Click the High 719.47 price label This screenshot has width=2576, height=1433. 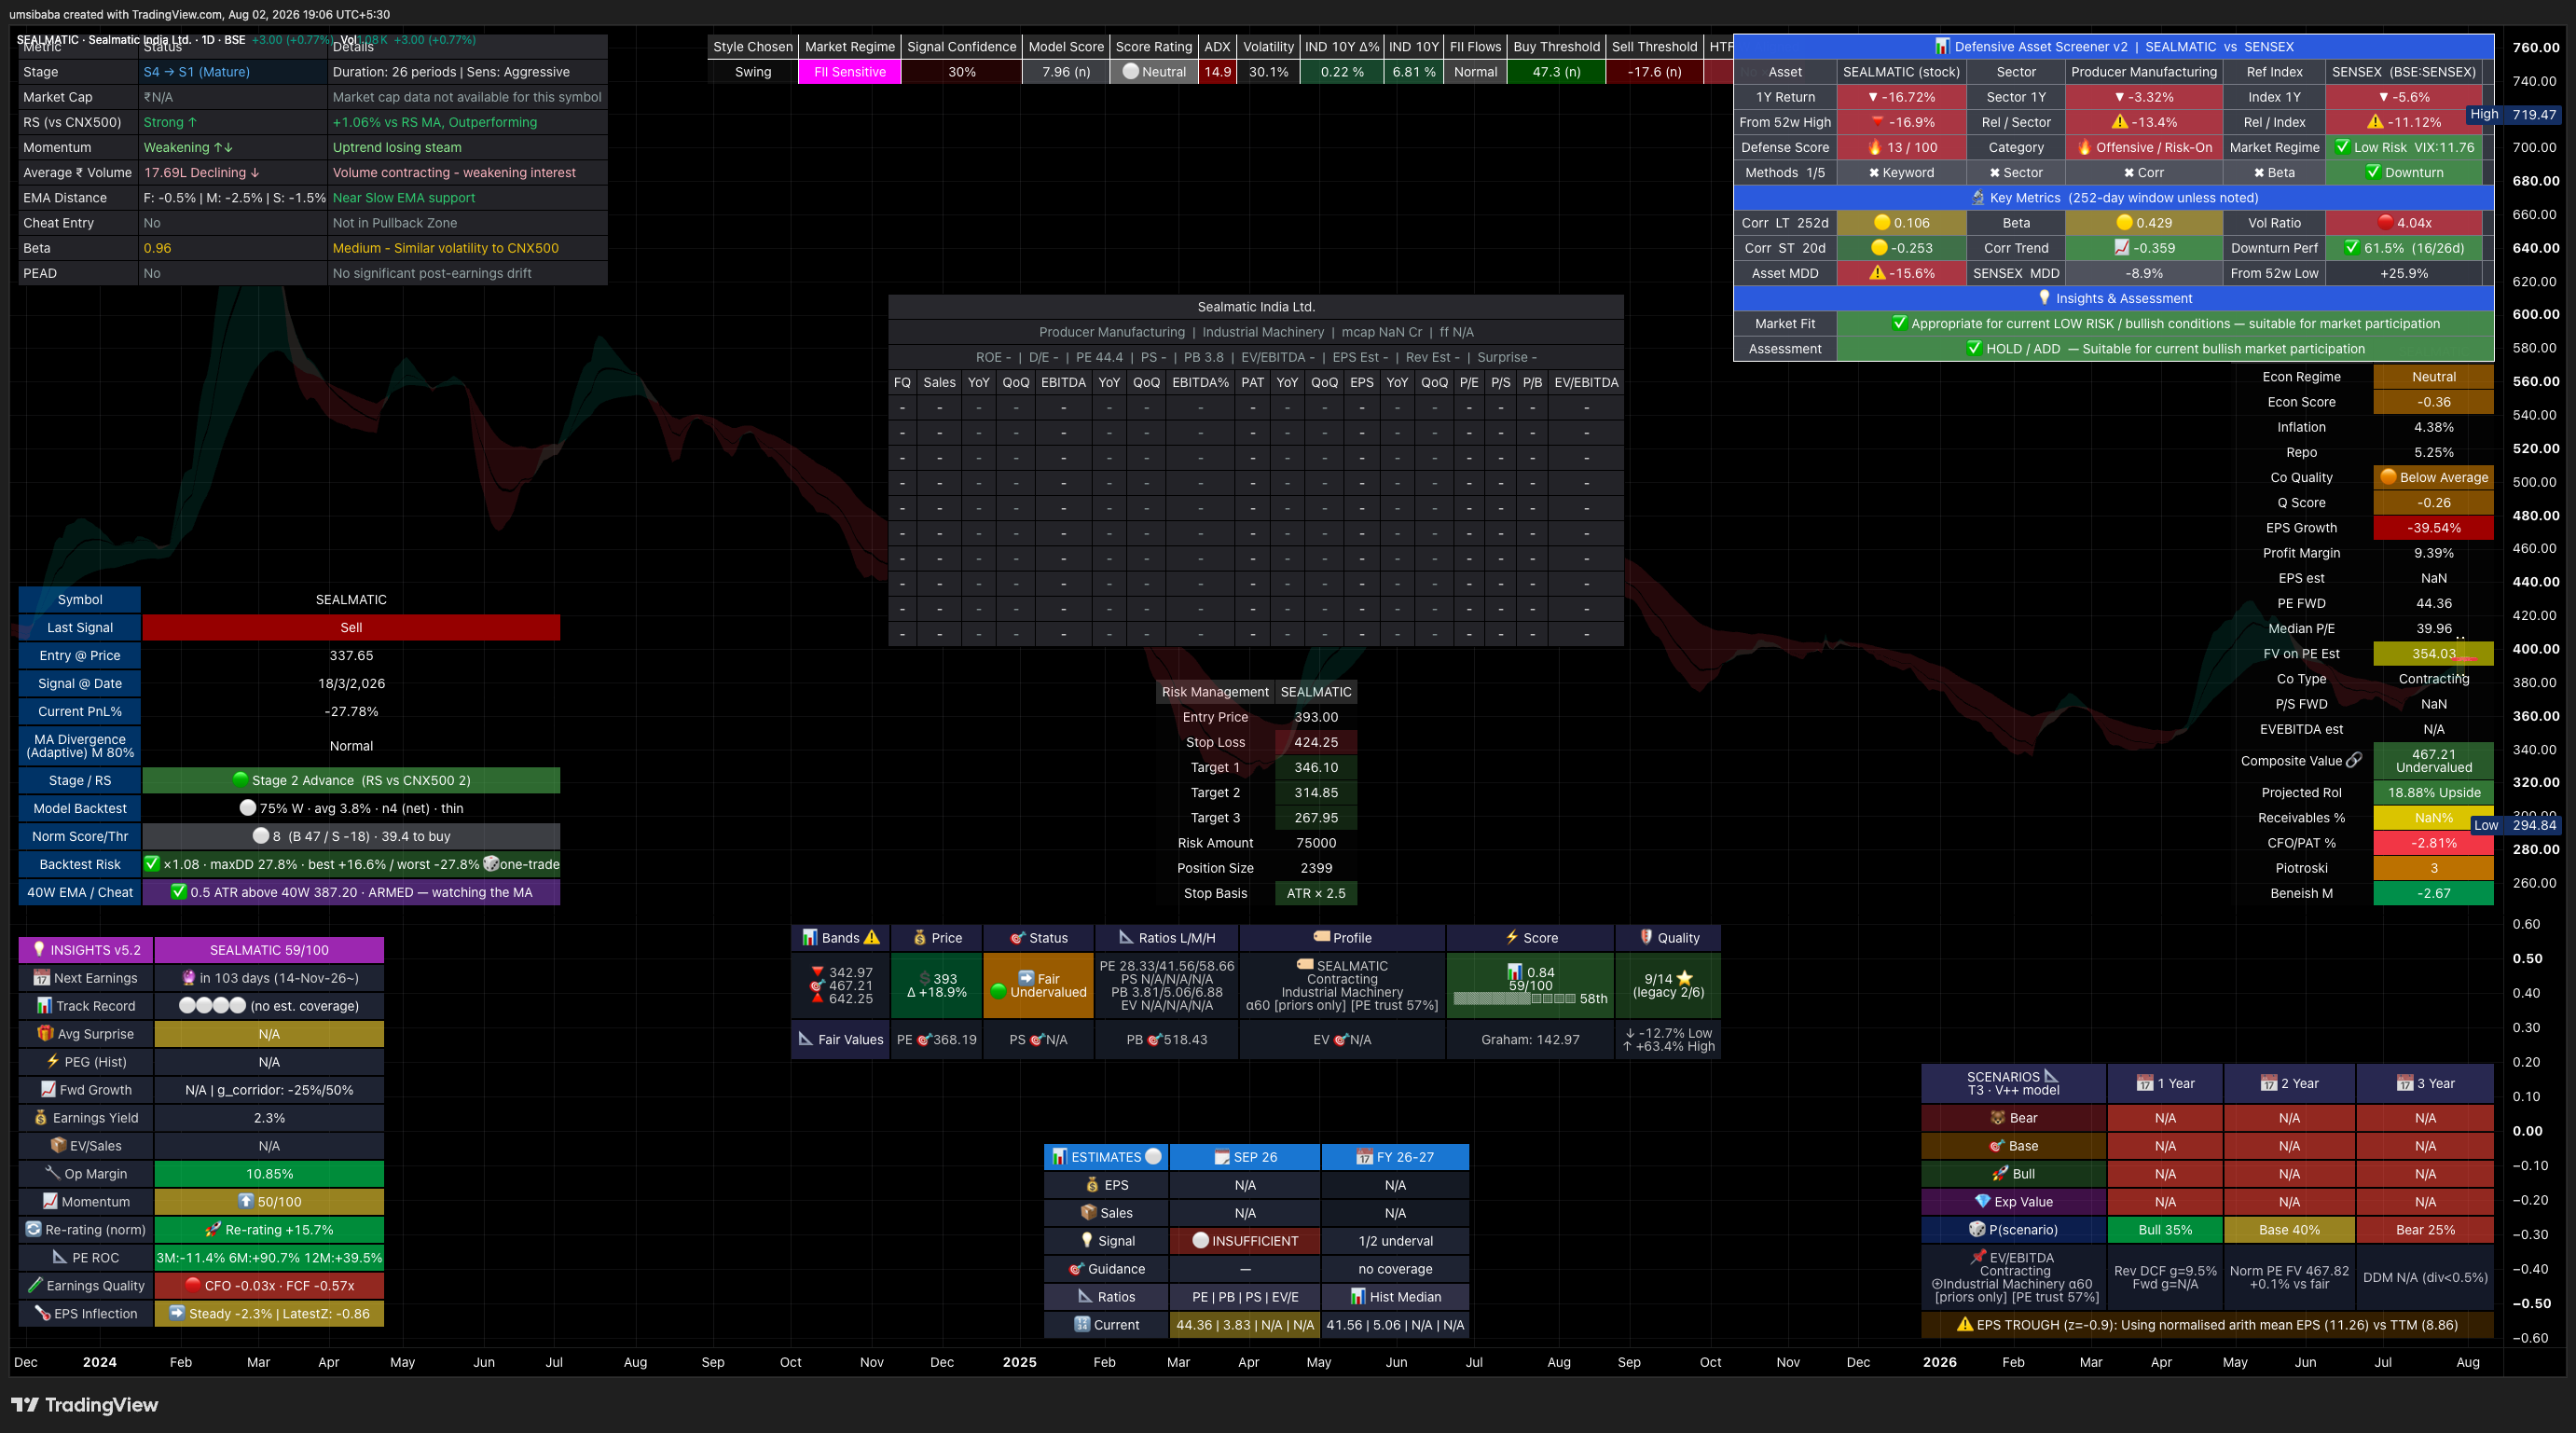(2513, 114)
